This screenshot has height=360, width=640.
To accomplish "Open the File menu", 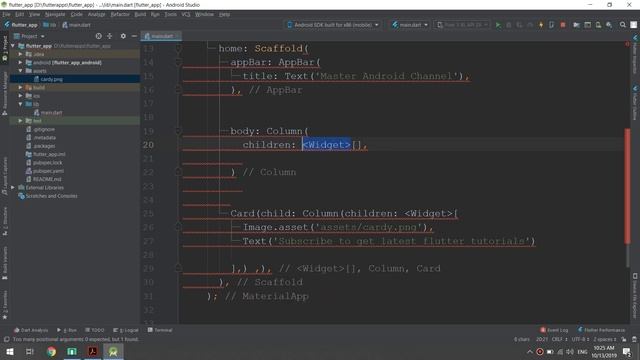I will (6, 14).
